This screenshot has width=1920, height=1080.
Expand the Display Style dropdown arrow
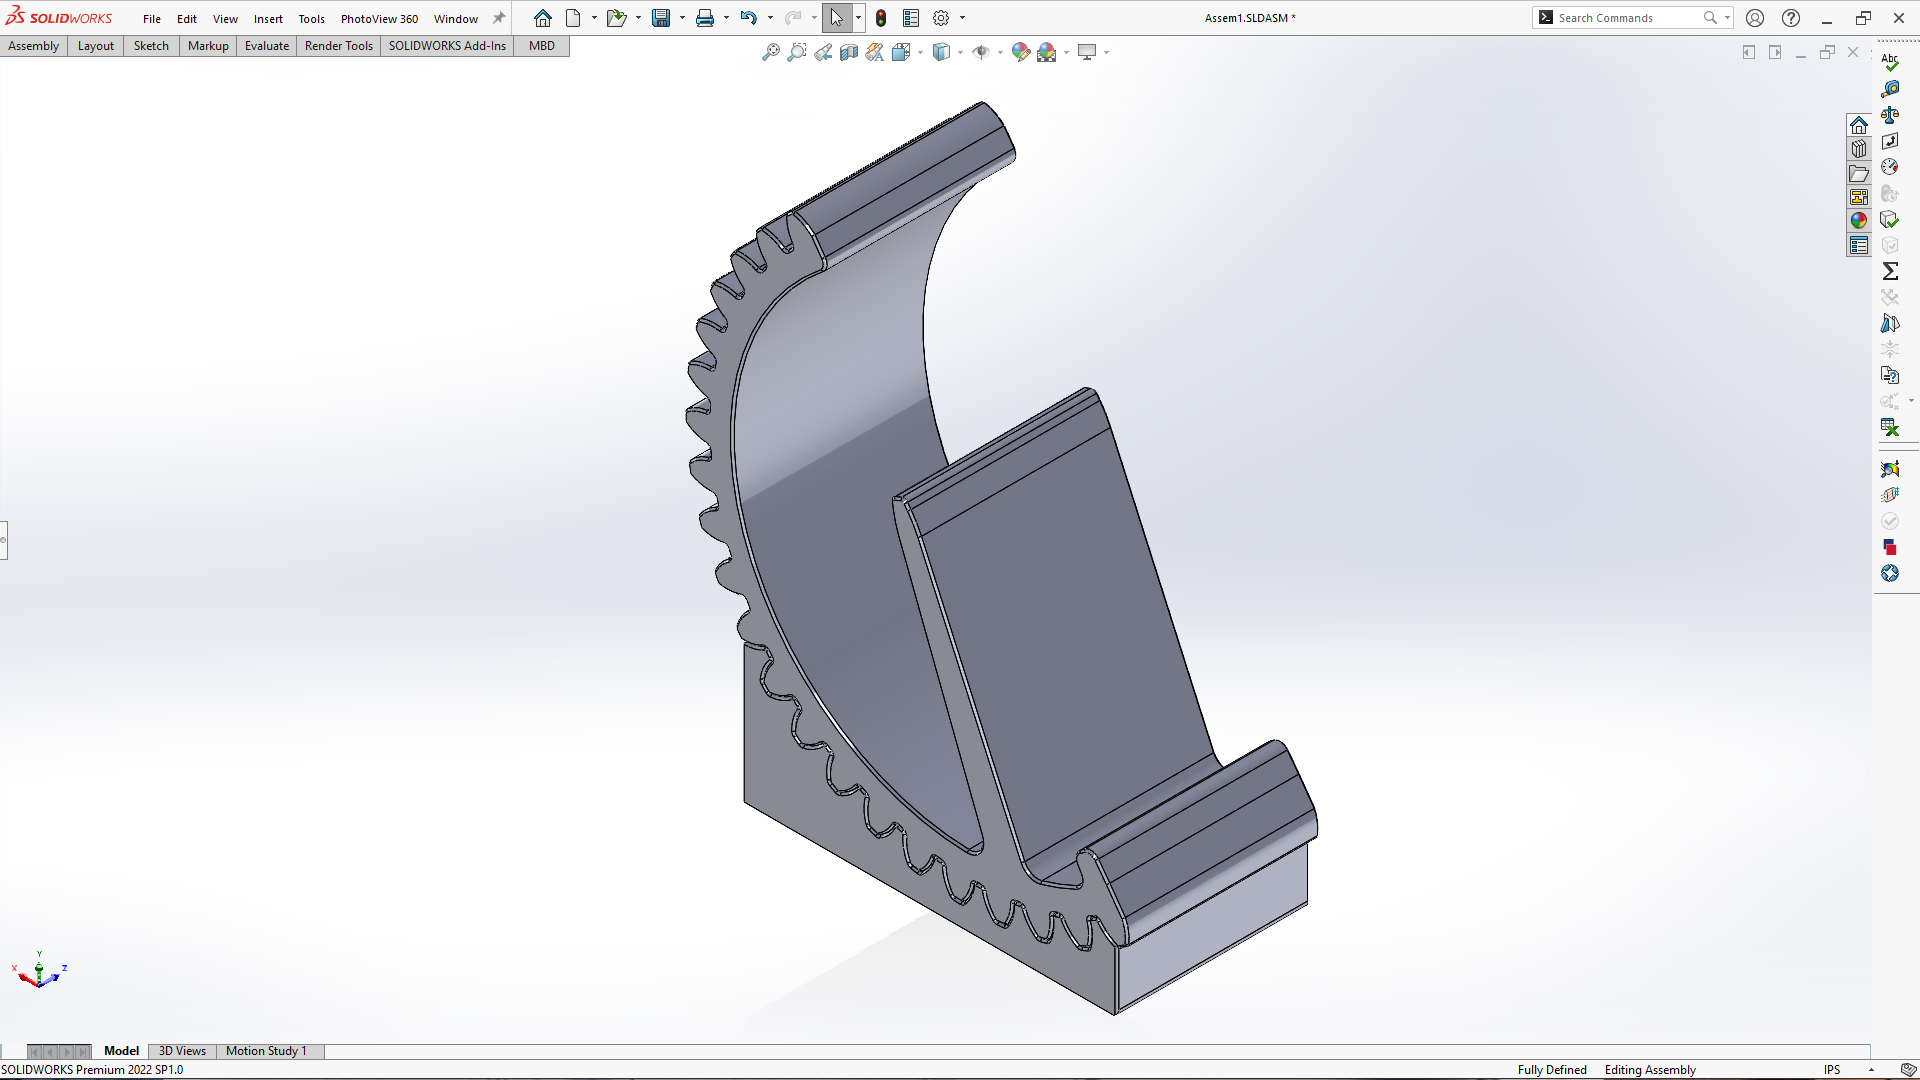coord(960,52)
